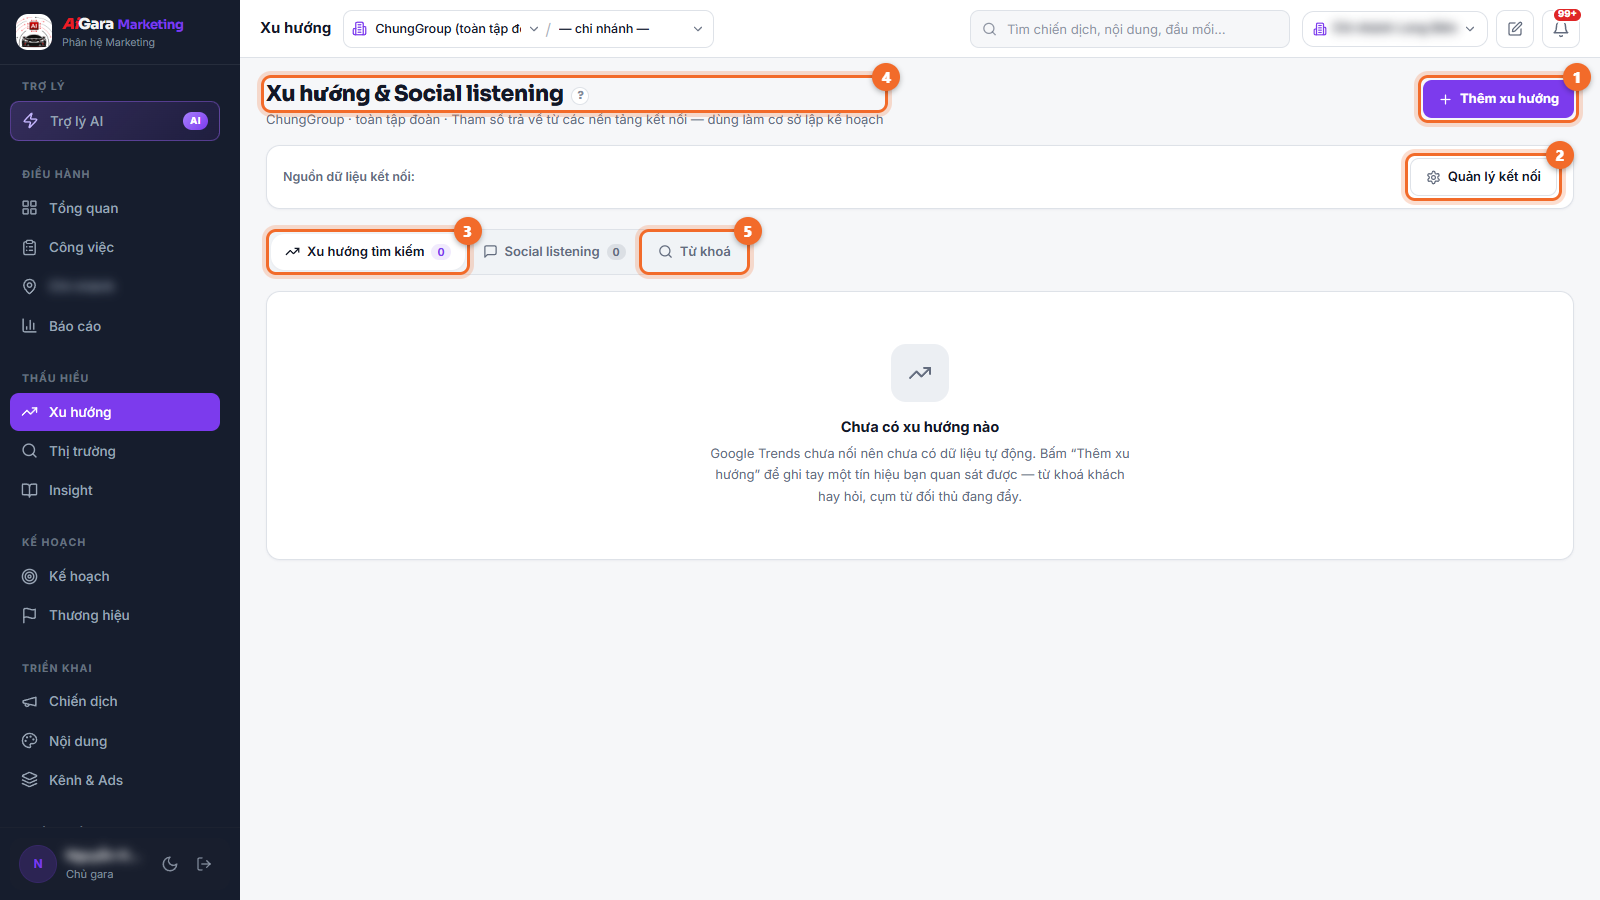Open the Trợ lý AI assistant
Viewport: 1600px width, 900px height.
(115, 121)
